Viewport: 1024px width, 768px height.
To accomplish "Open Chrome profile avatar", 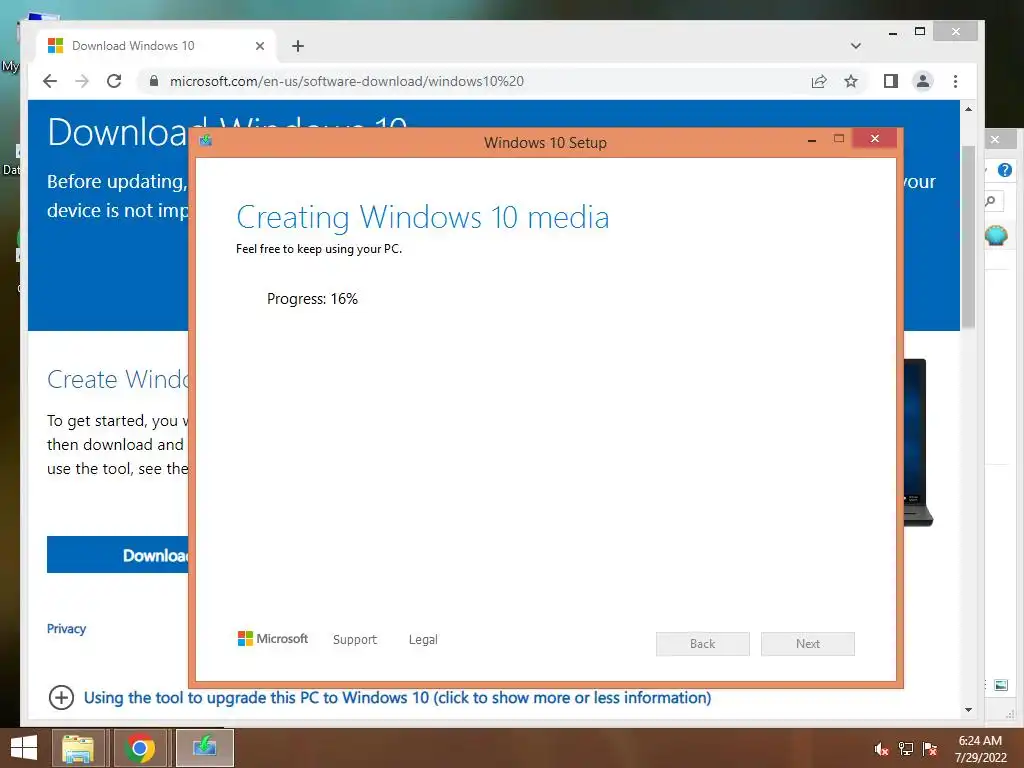I will coord(923,81).
